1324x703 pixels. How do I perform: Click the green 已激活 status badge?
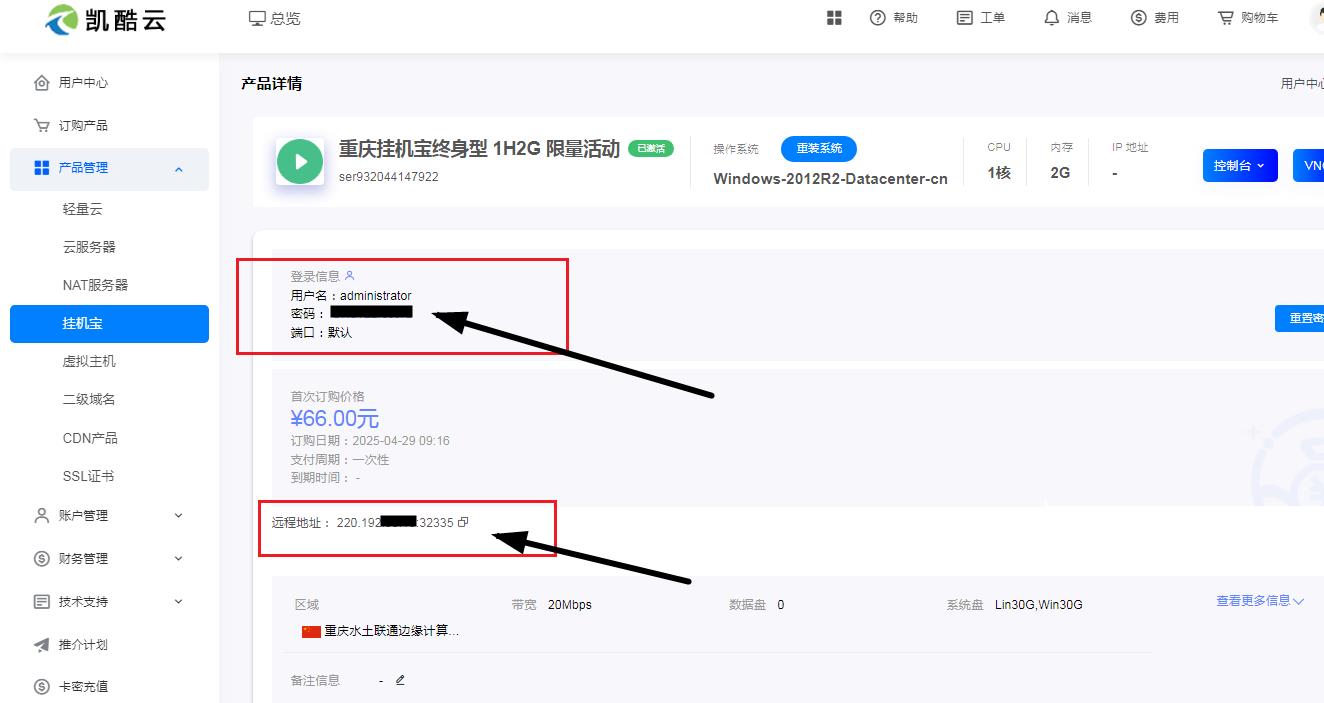point(651,149)
